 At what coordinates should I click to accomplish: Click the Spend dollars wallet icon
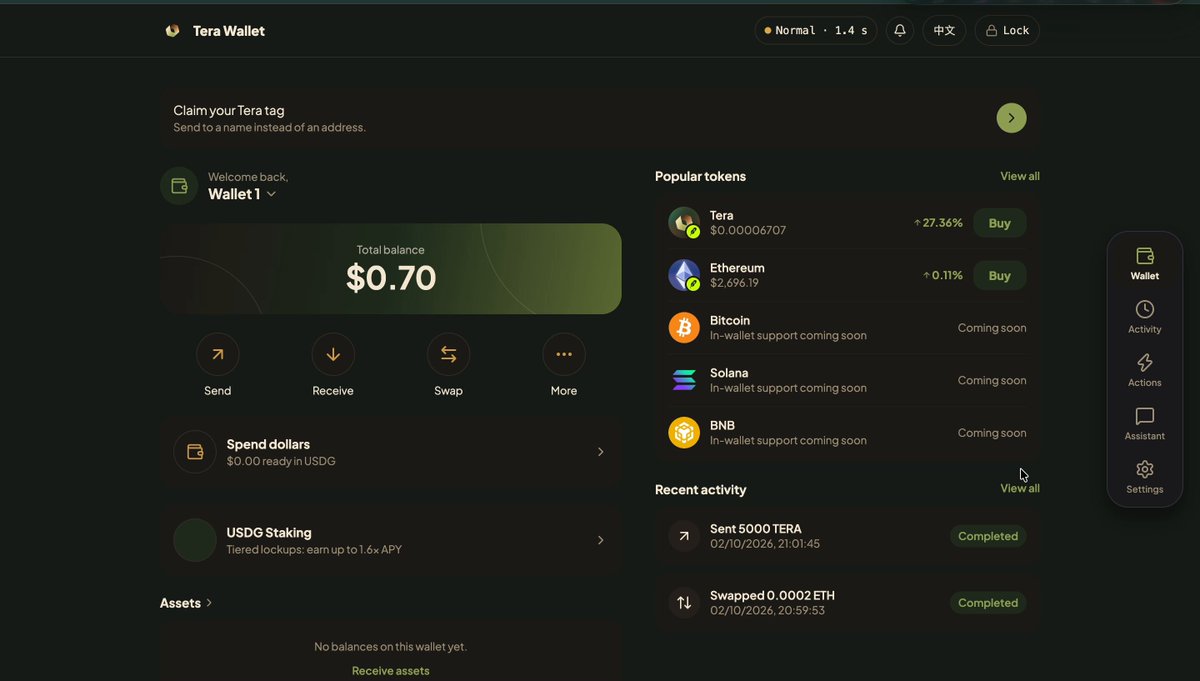[195, 452]
